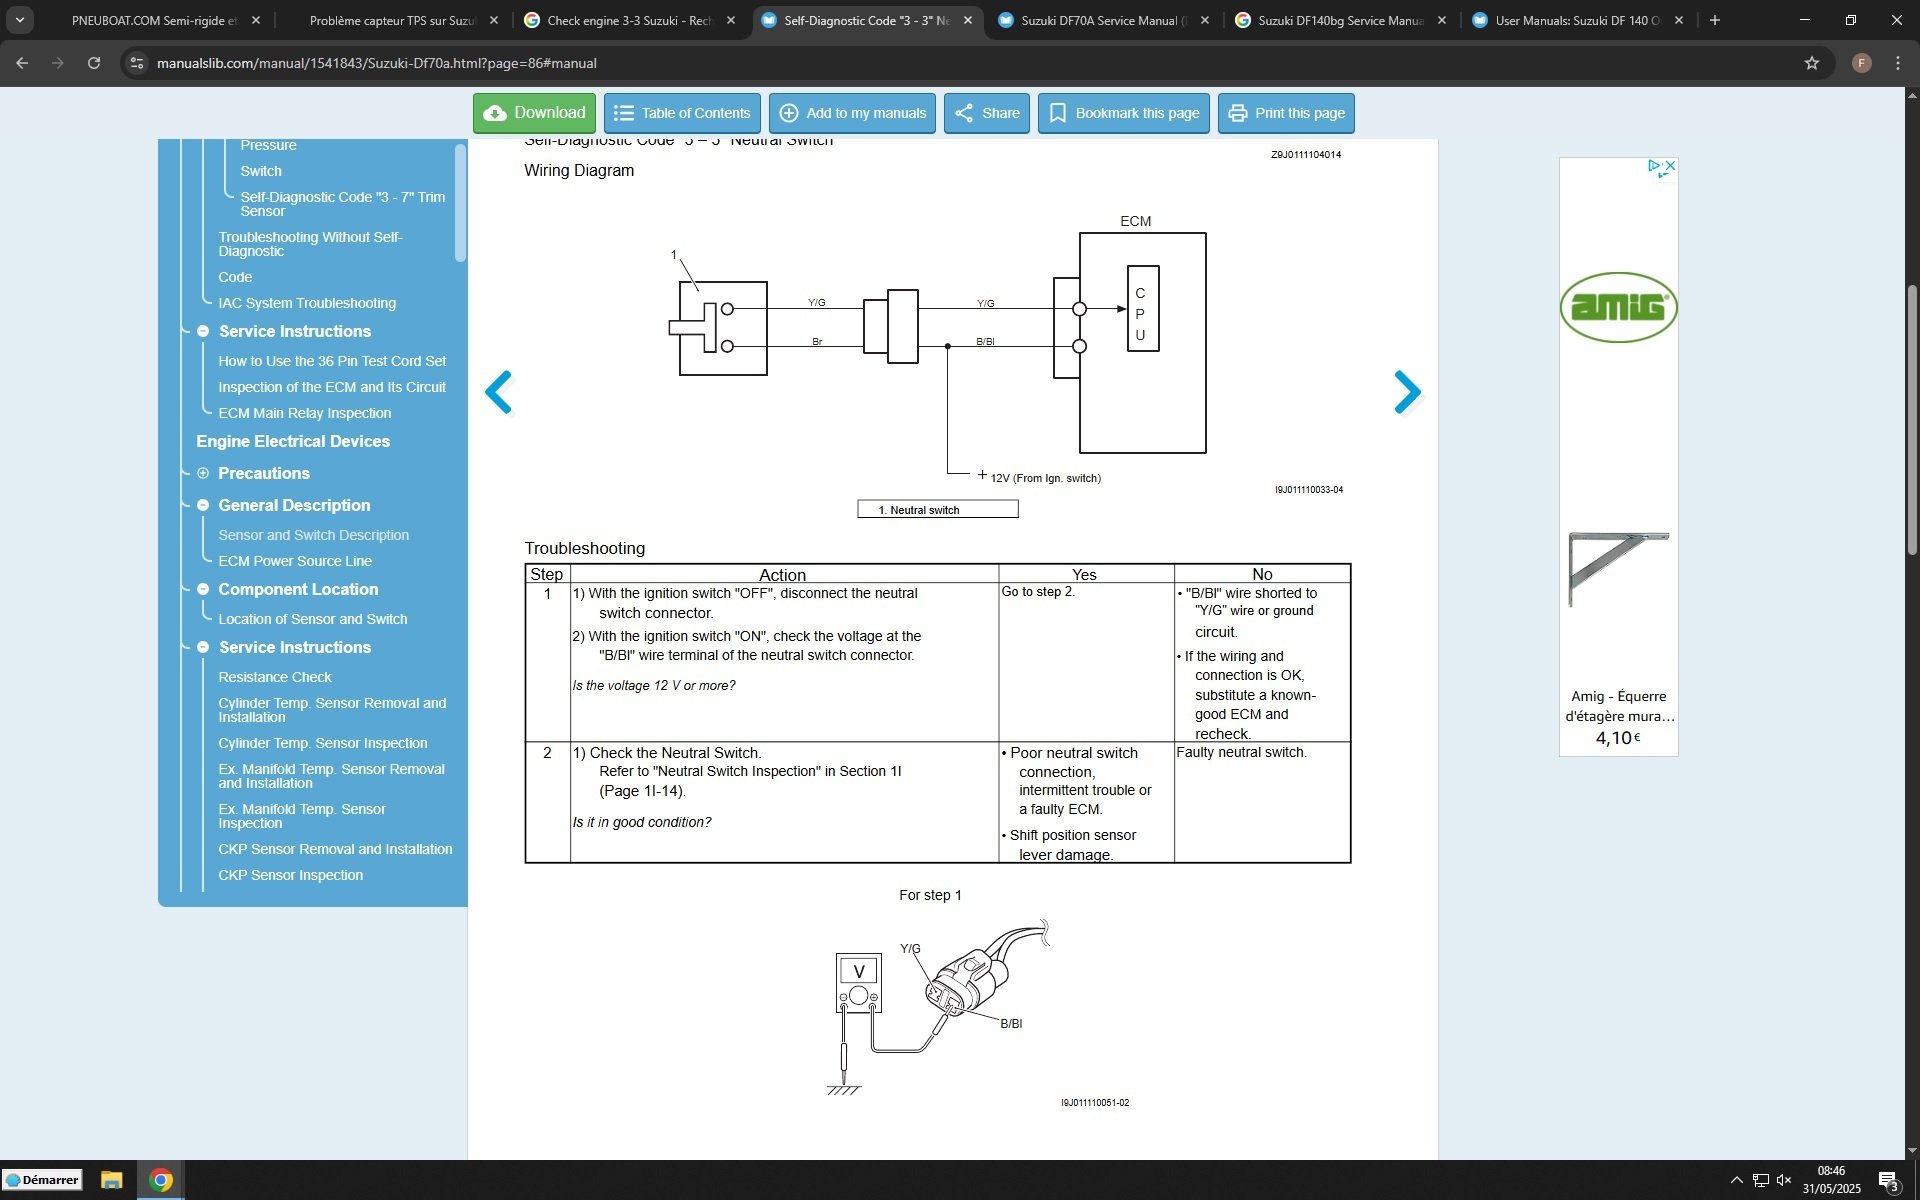This screenshot has height=1200, width=1920.
Task: Click the green Download button
Action: pos(534,113)
